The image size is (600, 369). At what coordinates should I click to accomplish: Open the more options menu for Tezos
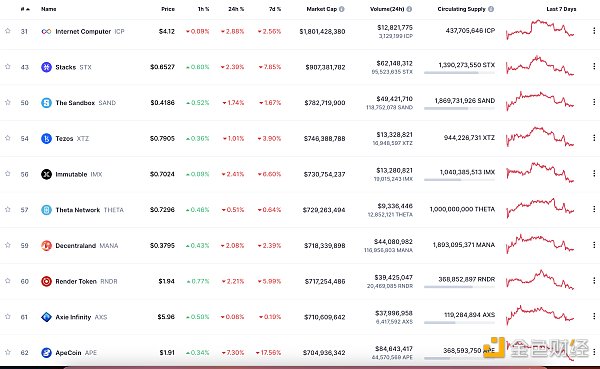coord(594,138)
